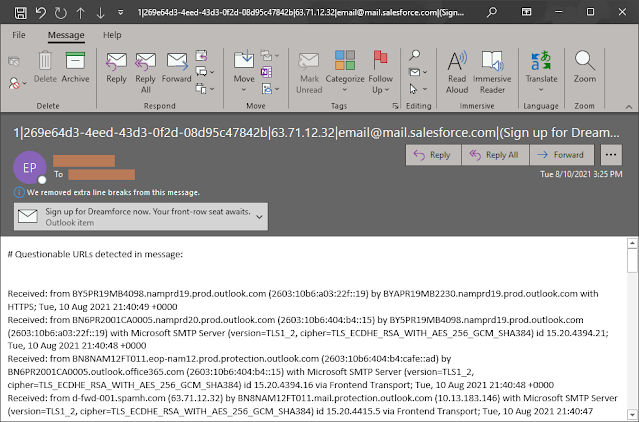Click Reply button in message header
Screen dimensions: 639x422
(433, 155)
